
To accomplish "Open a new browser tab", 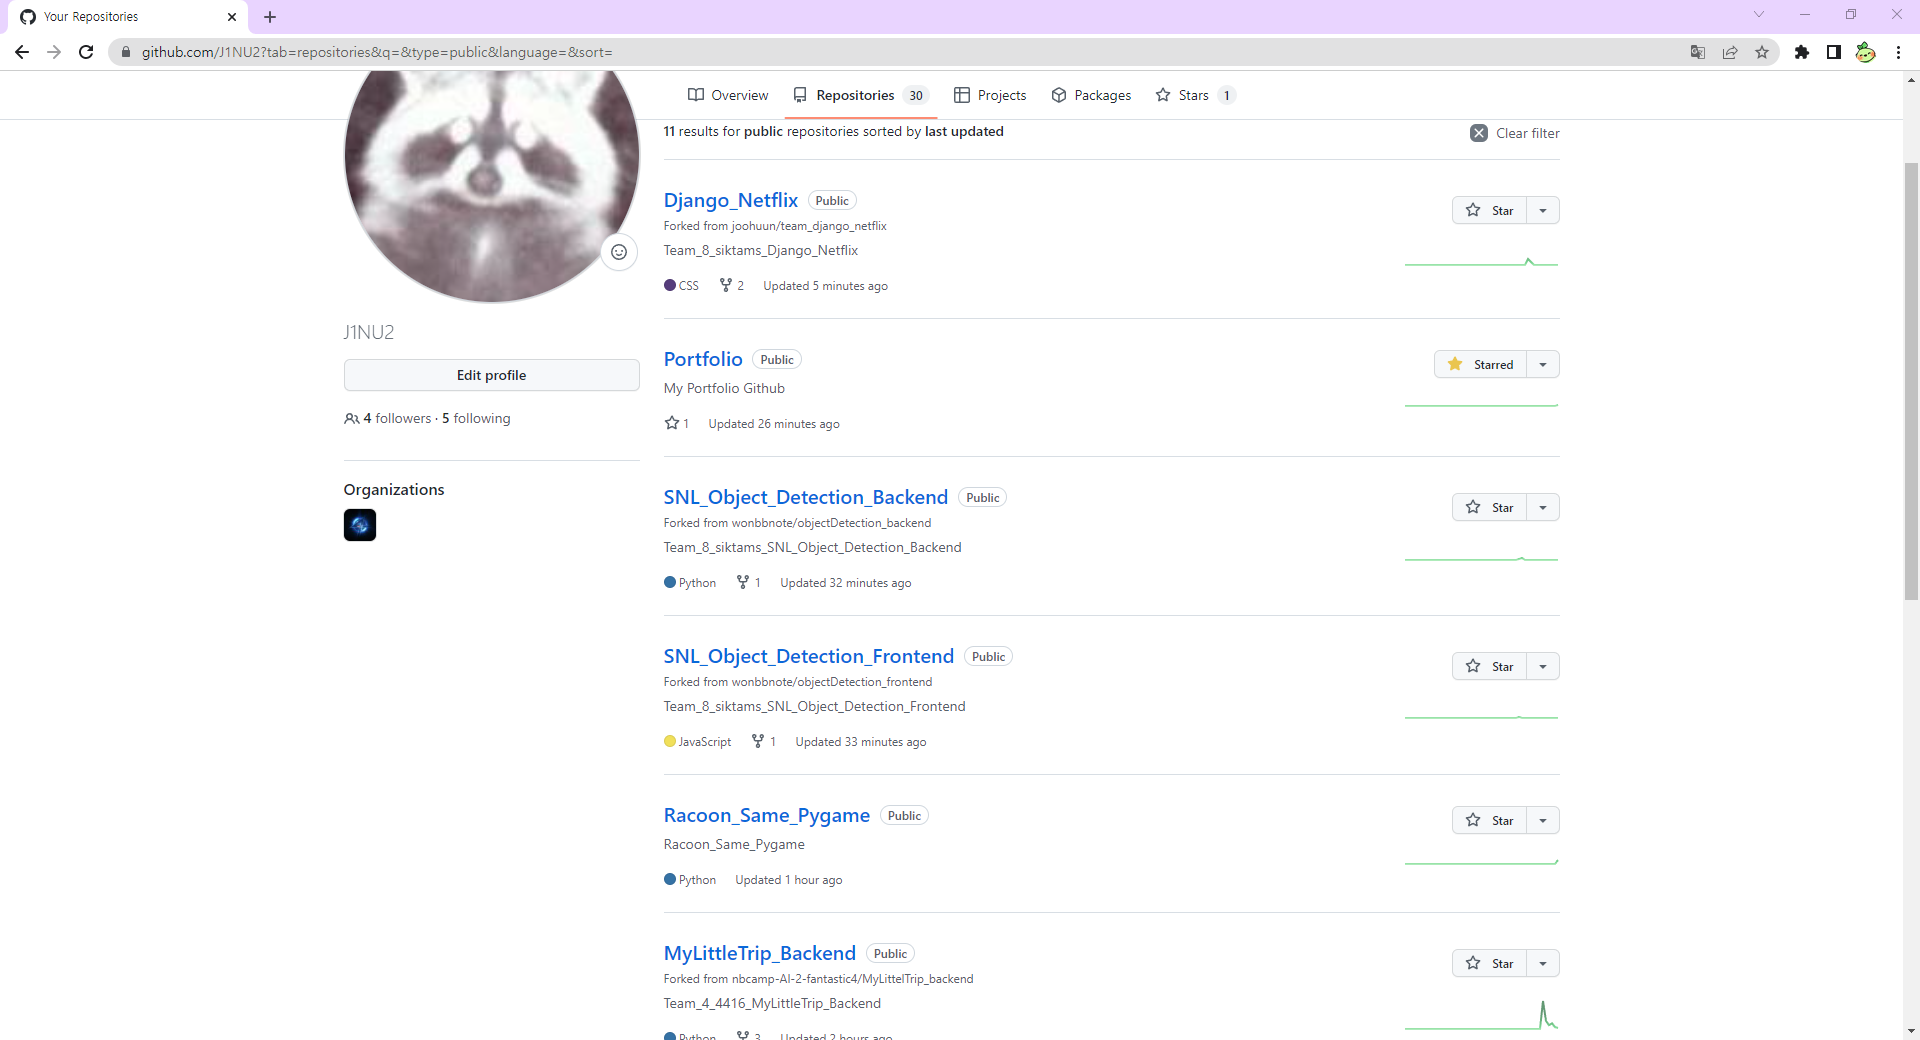I will [x=270, y=17].
